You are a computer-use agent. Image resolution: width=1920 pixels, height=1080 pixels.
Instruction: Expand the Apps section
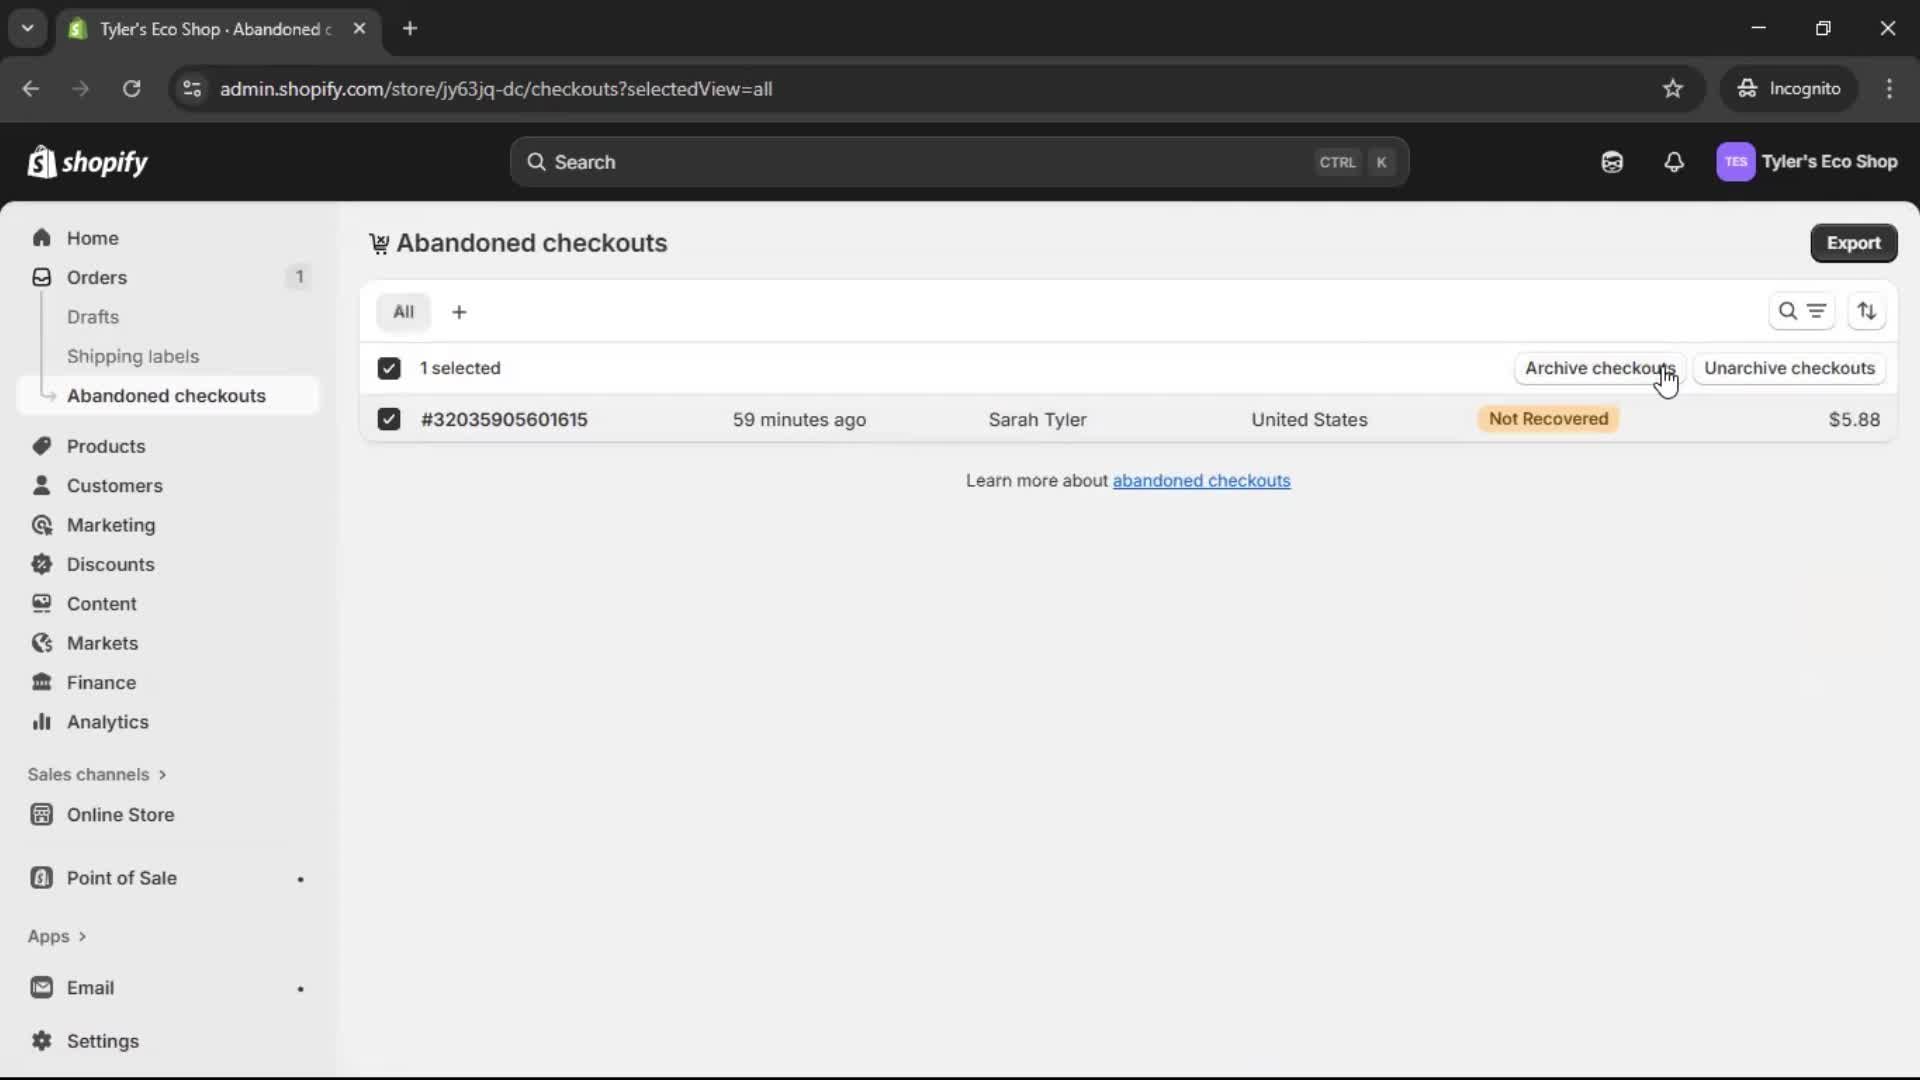[x=57, y=937]
